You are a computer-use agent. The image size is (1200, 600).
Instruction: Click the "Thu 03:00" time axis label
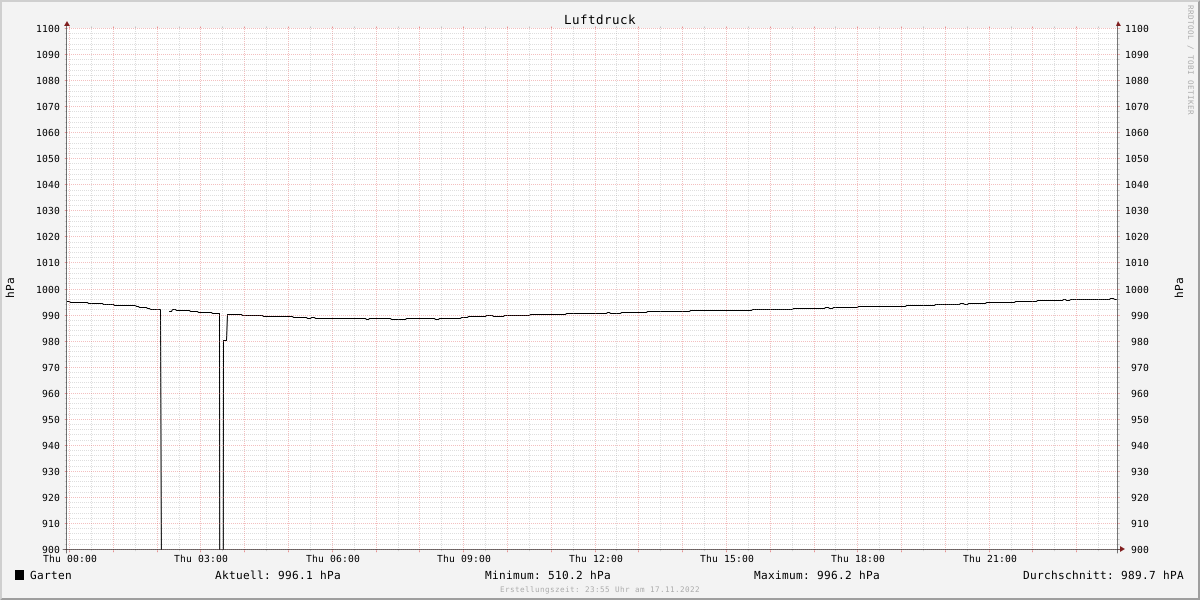point(201,559)
